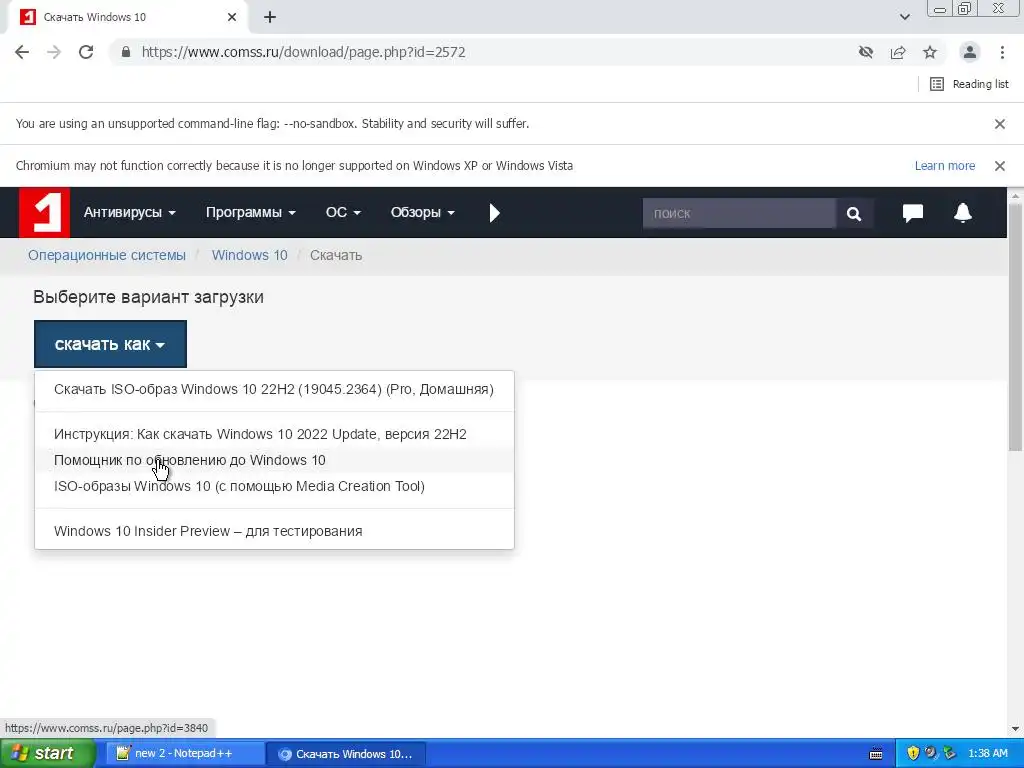Toggle the скачать как dropdown button

tap(110, 344)
